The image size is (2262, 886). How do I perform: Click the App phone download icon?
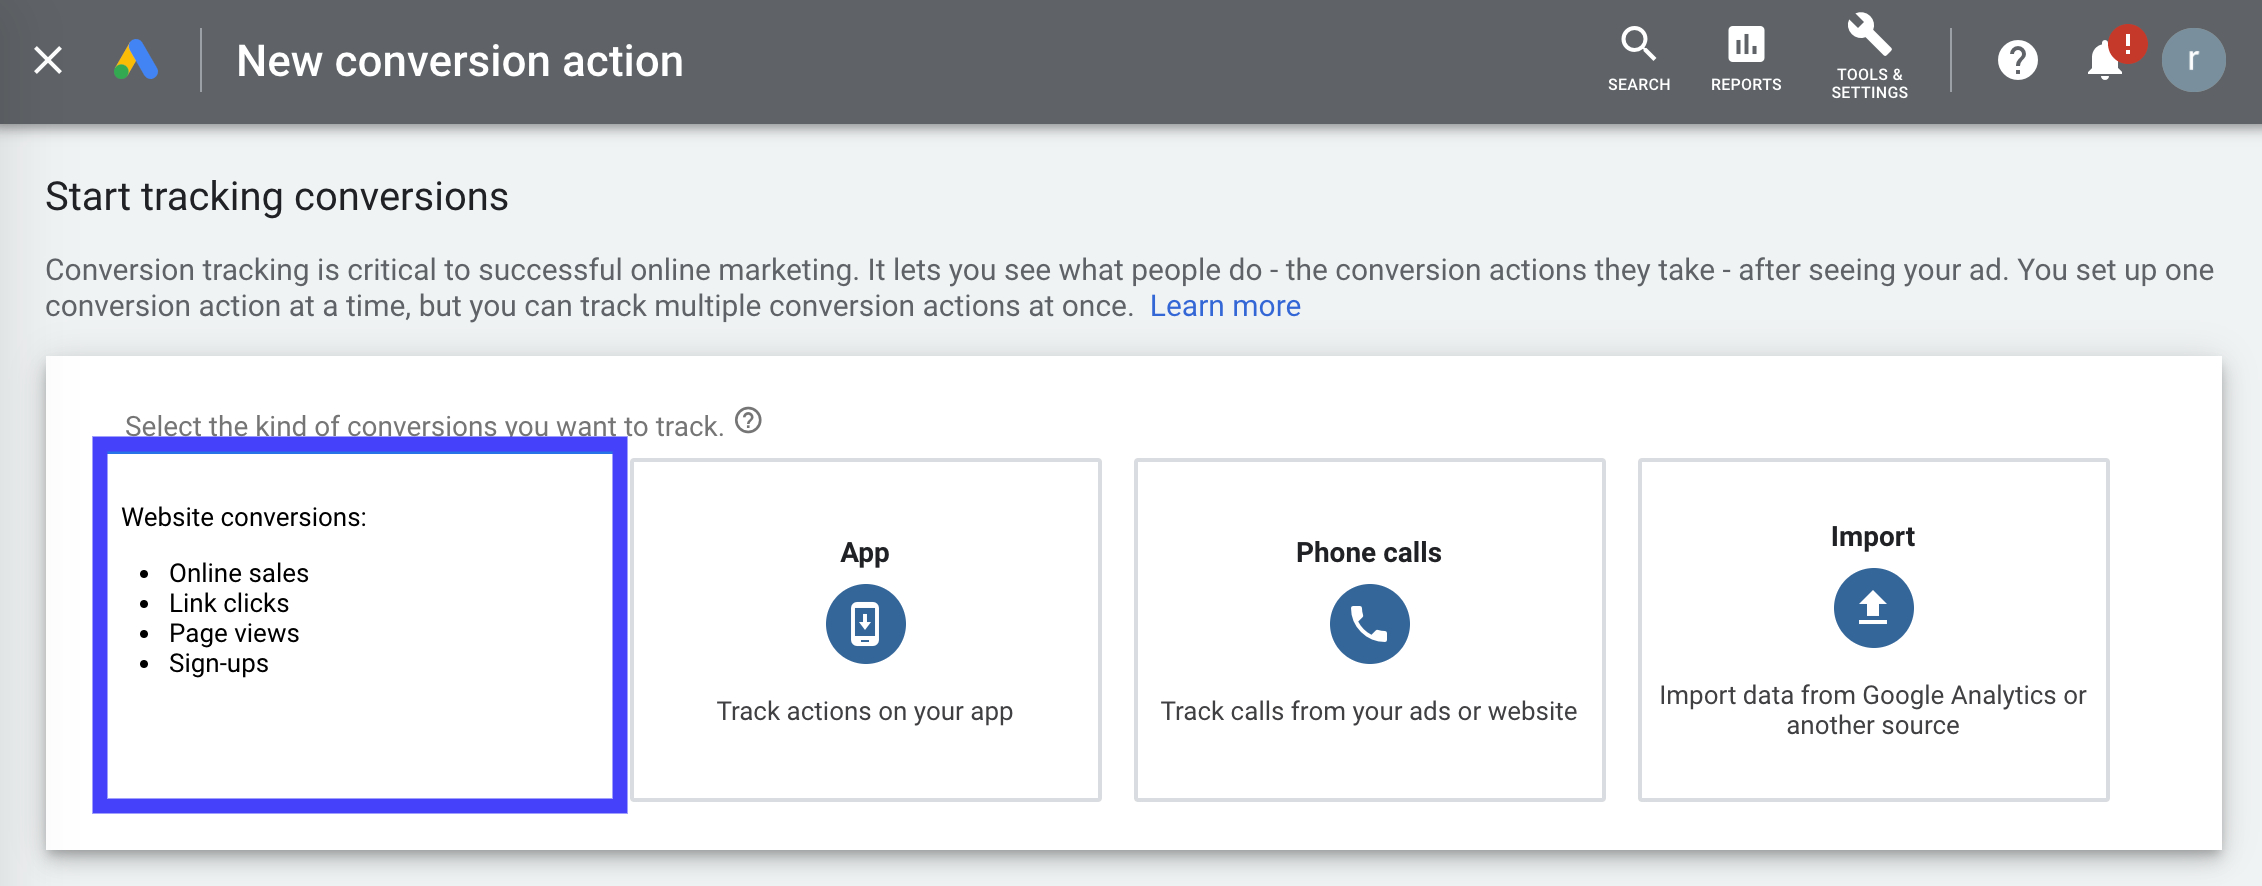click(866, 624)
